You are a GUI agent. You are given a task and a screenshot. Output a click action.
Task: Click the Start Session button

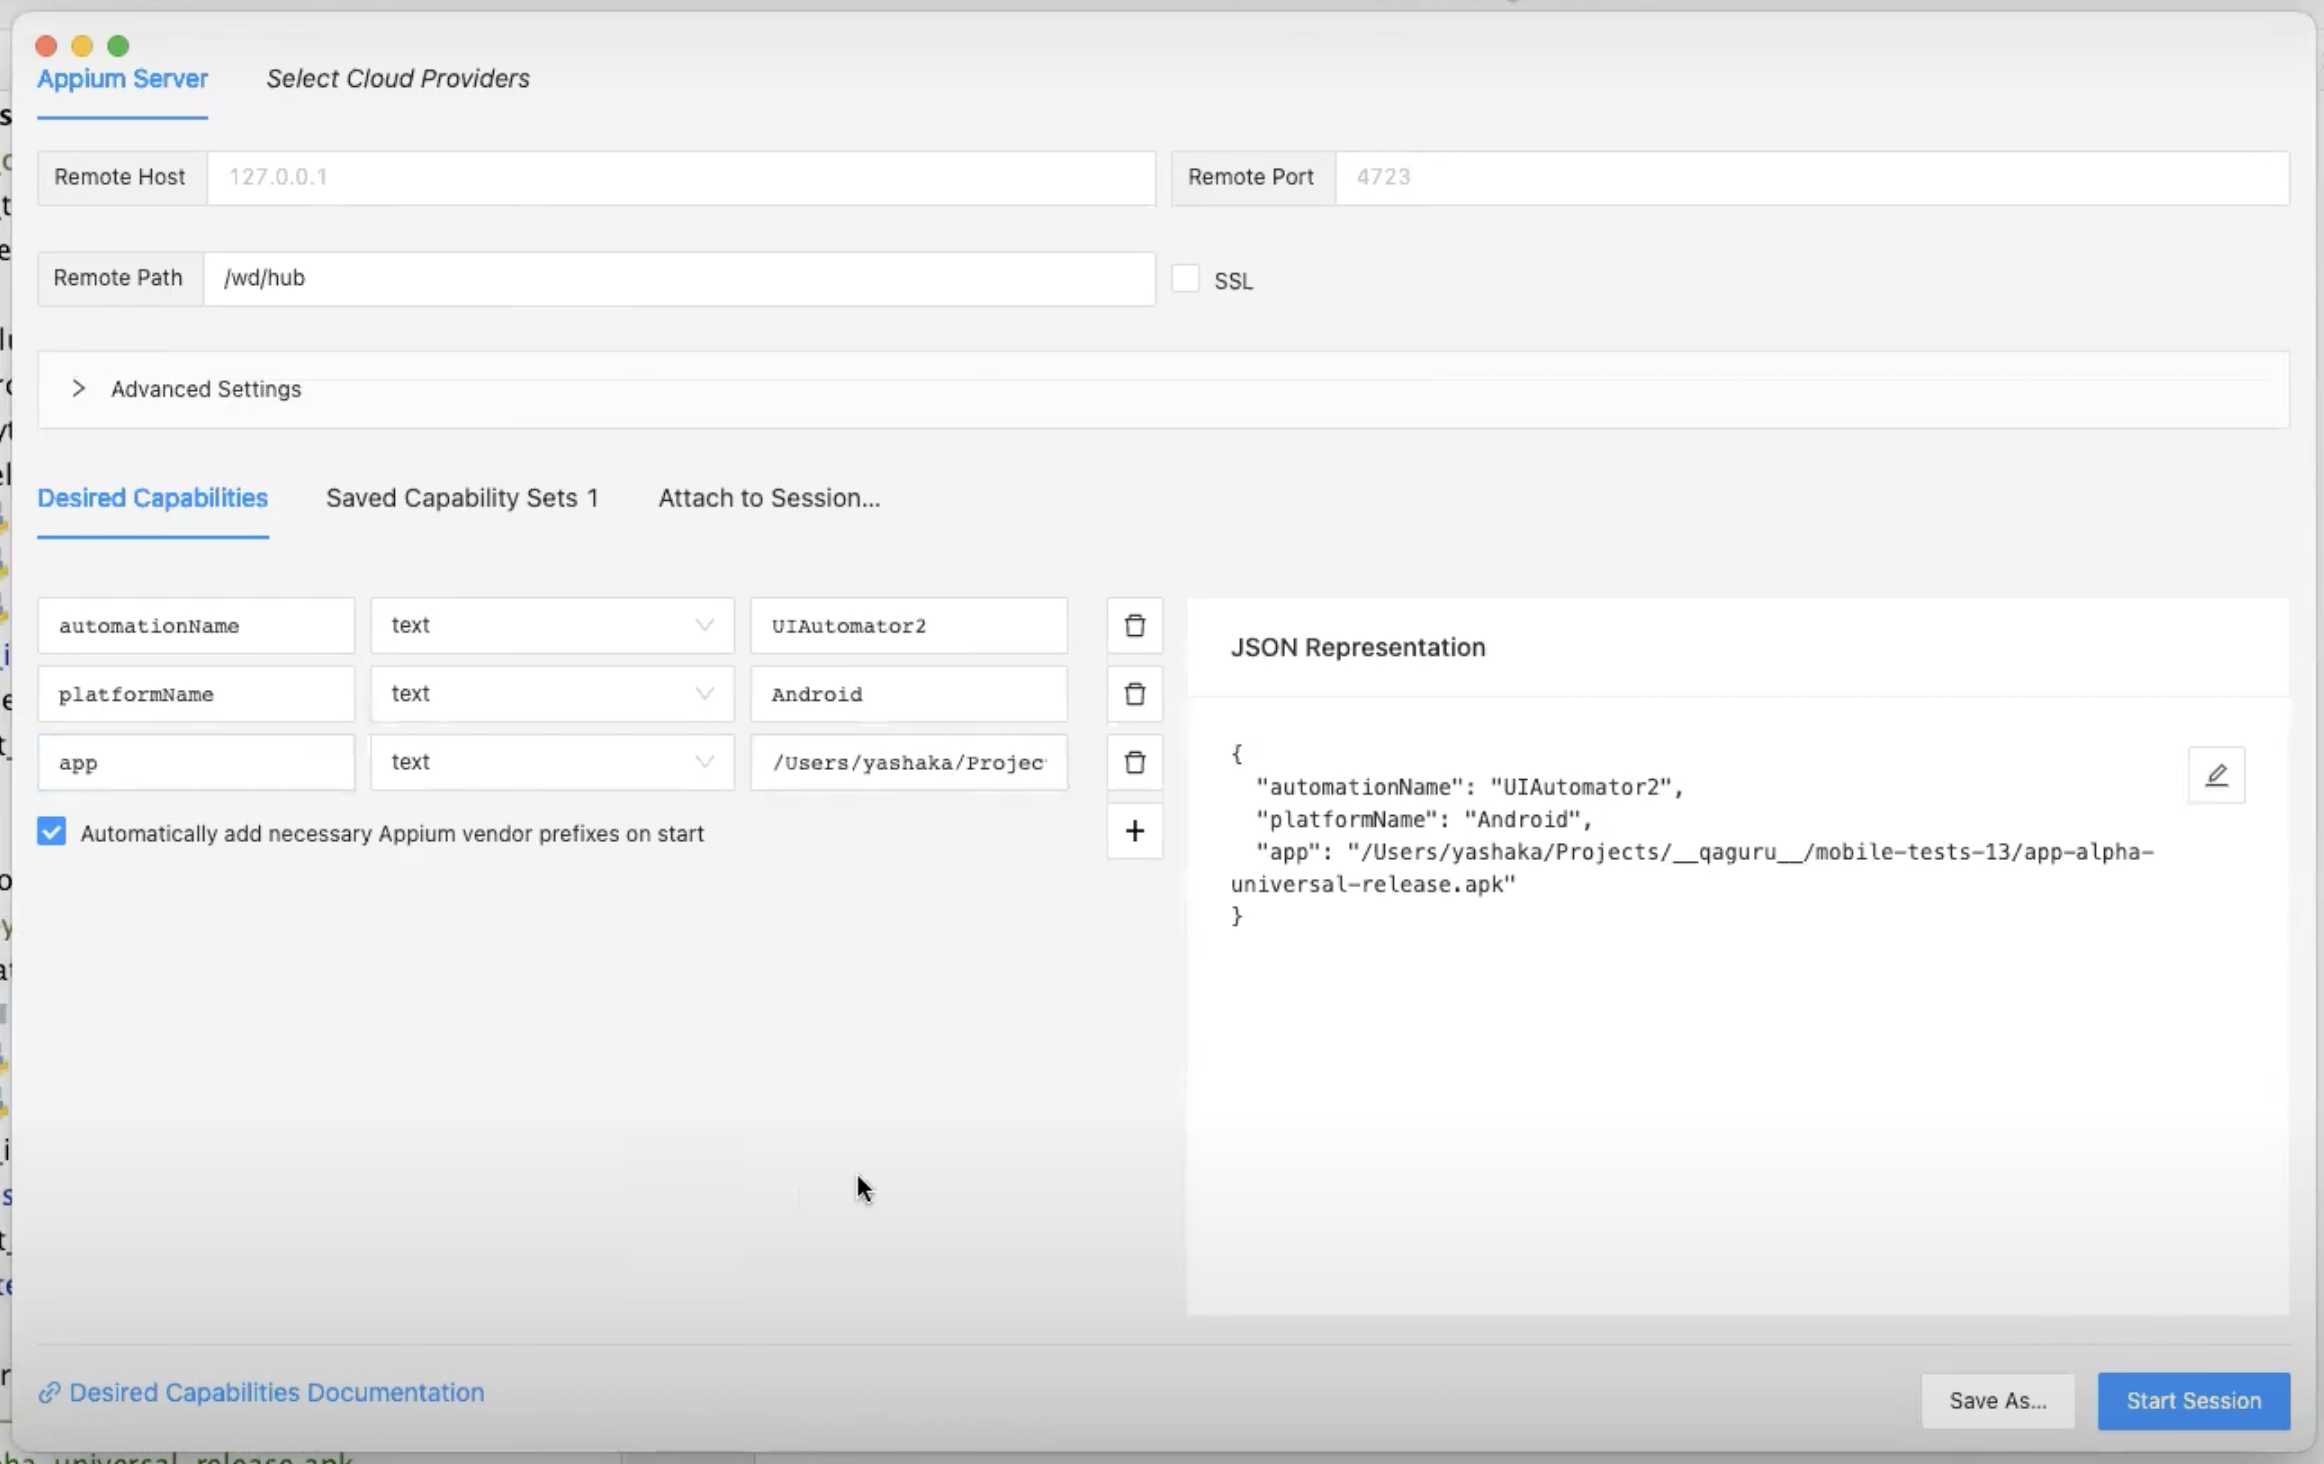[x=2192, y=1400]
